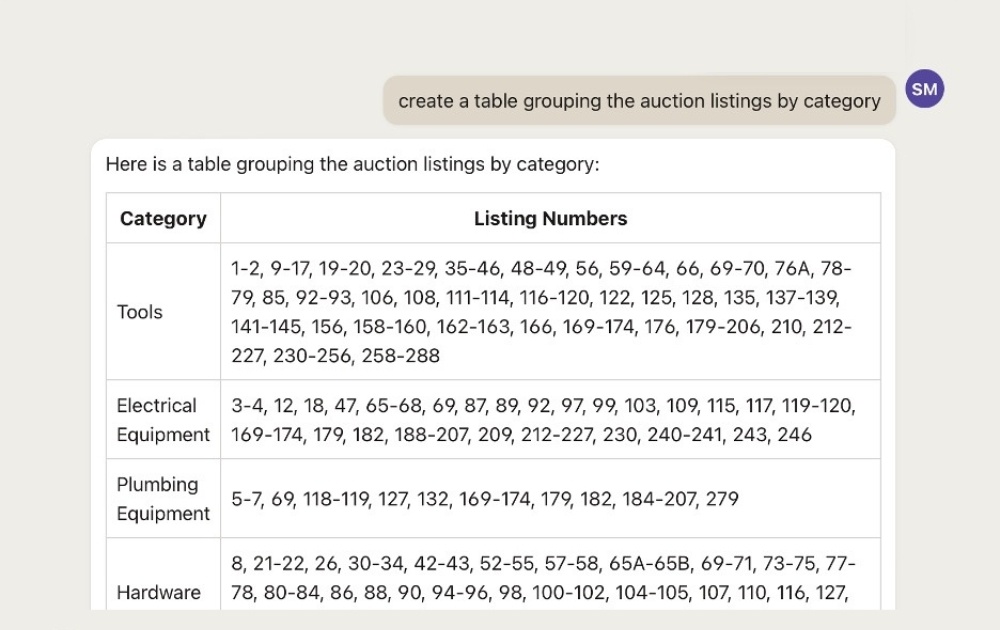Image resolution: width=1000 pixels, height=630 pixels.
Task: Click the Plumbing Equipment category cell
Action: click(163, 499)
